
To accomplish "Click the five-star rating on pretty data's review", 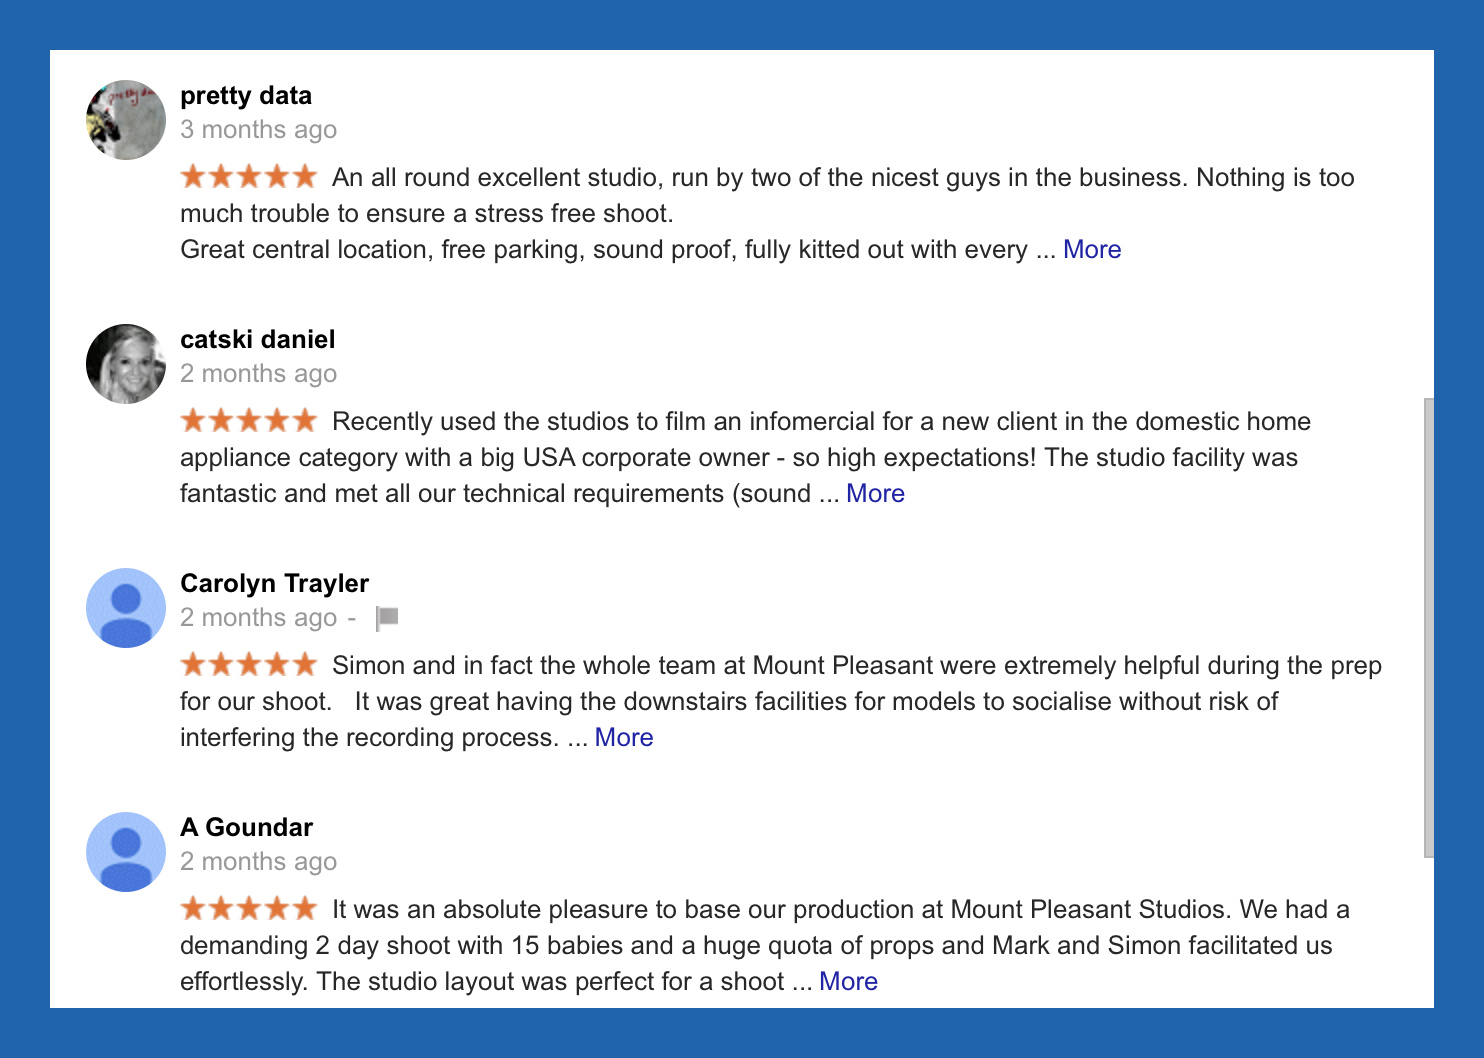I will tap(249, 177).
